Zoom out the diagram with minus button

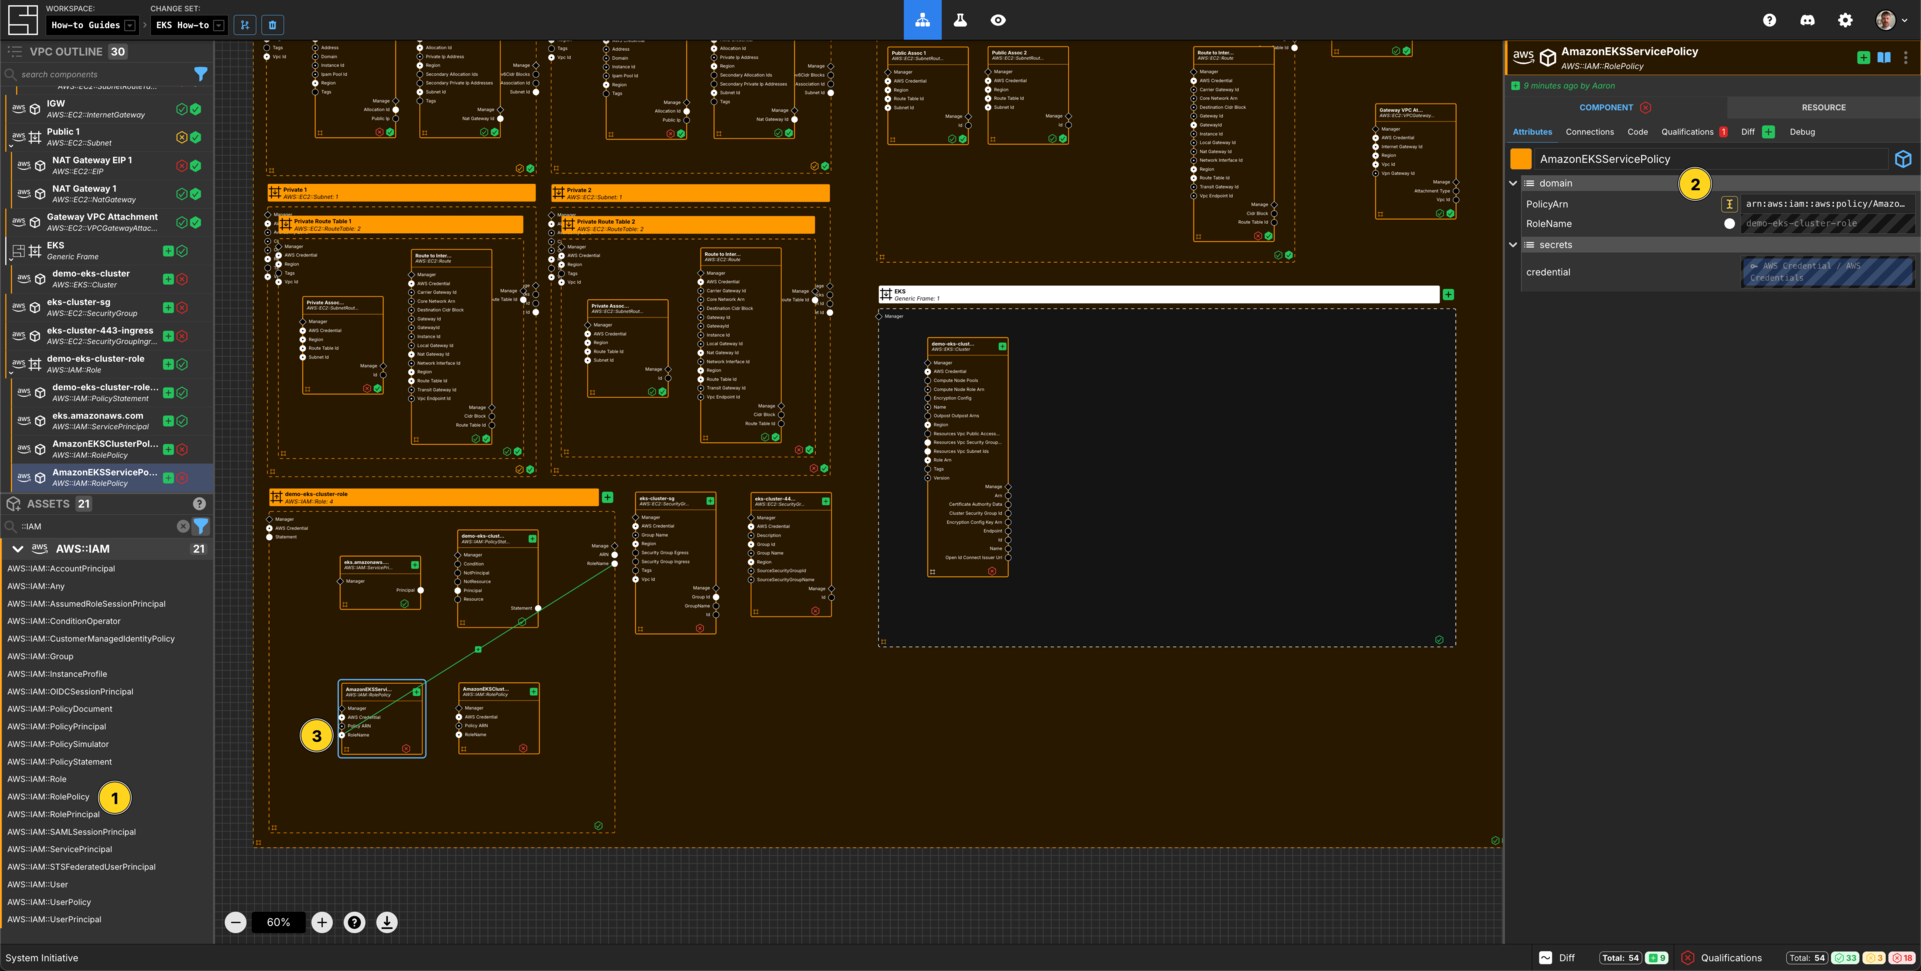click(x=235, y=922)
